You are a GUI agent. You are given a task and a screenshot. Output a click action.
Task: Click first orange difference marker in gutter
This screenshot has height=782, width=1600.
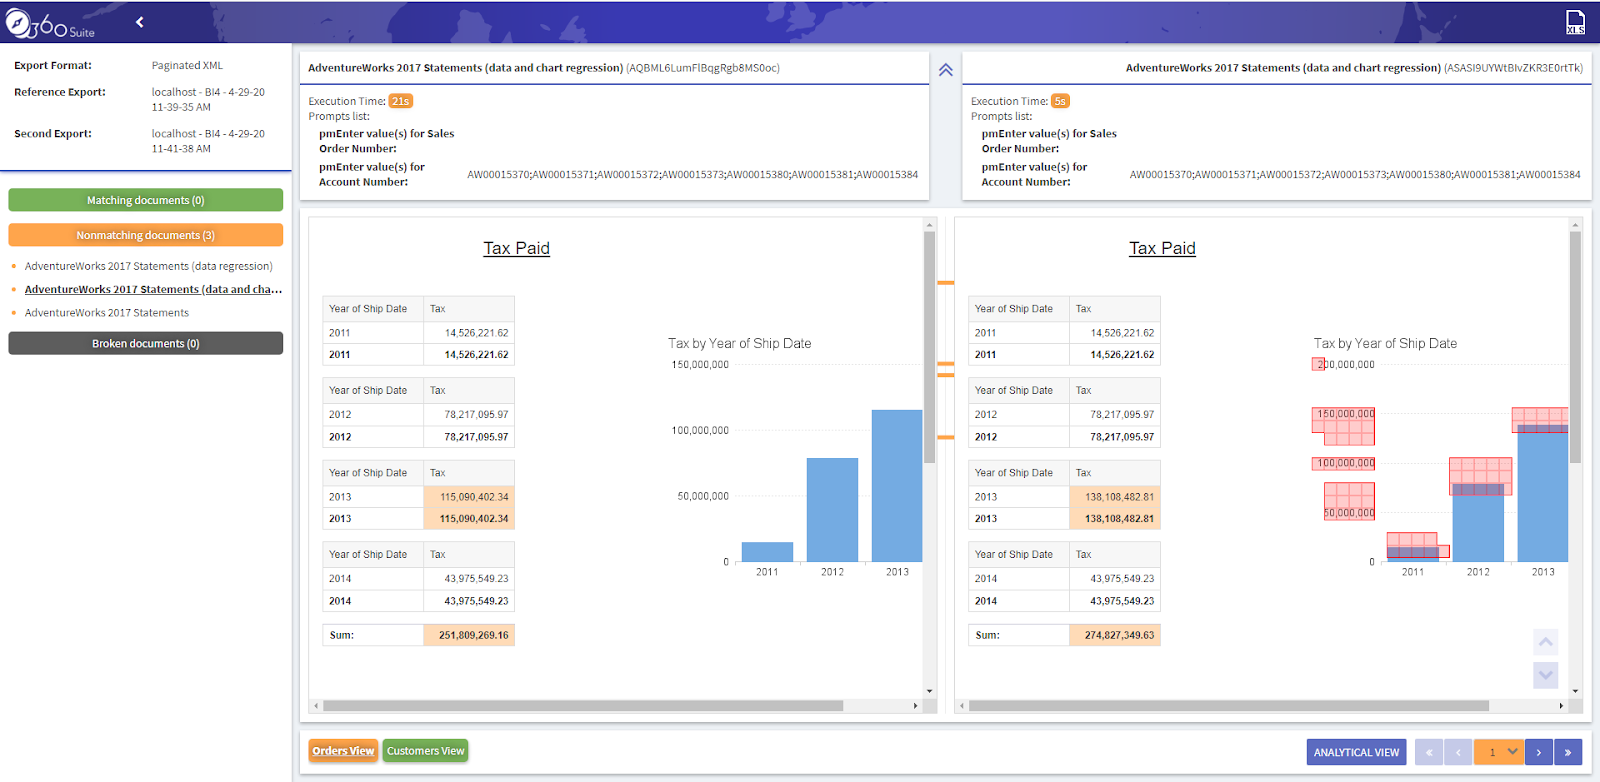945,283
